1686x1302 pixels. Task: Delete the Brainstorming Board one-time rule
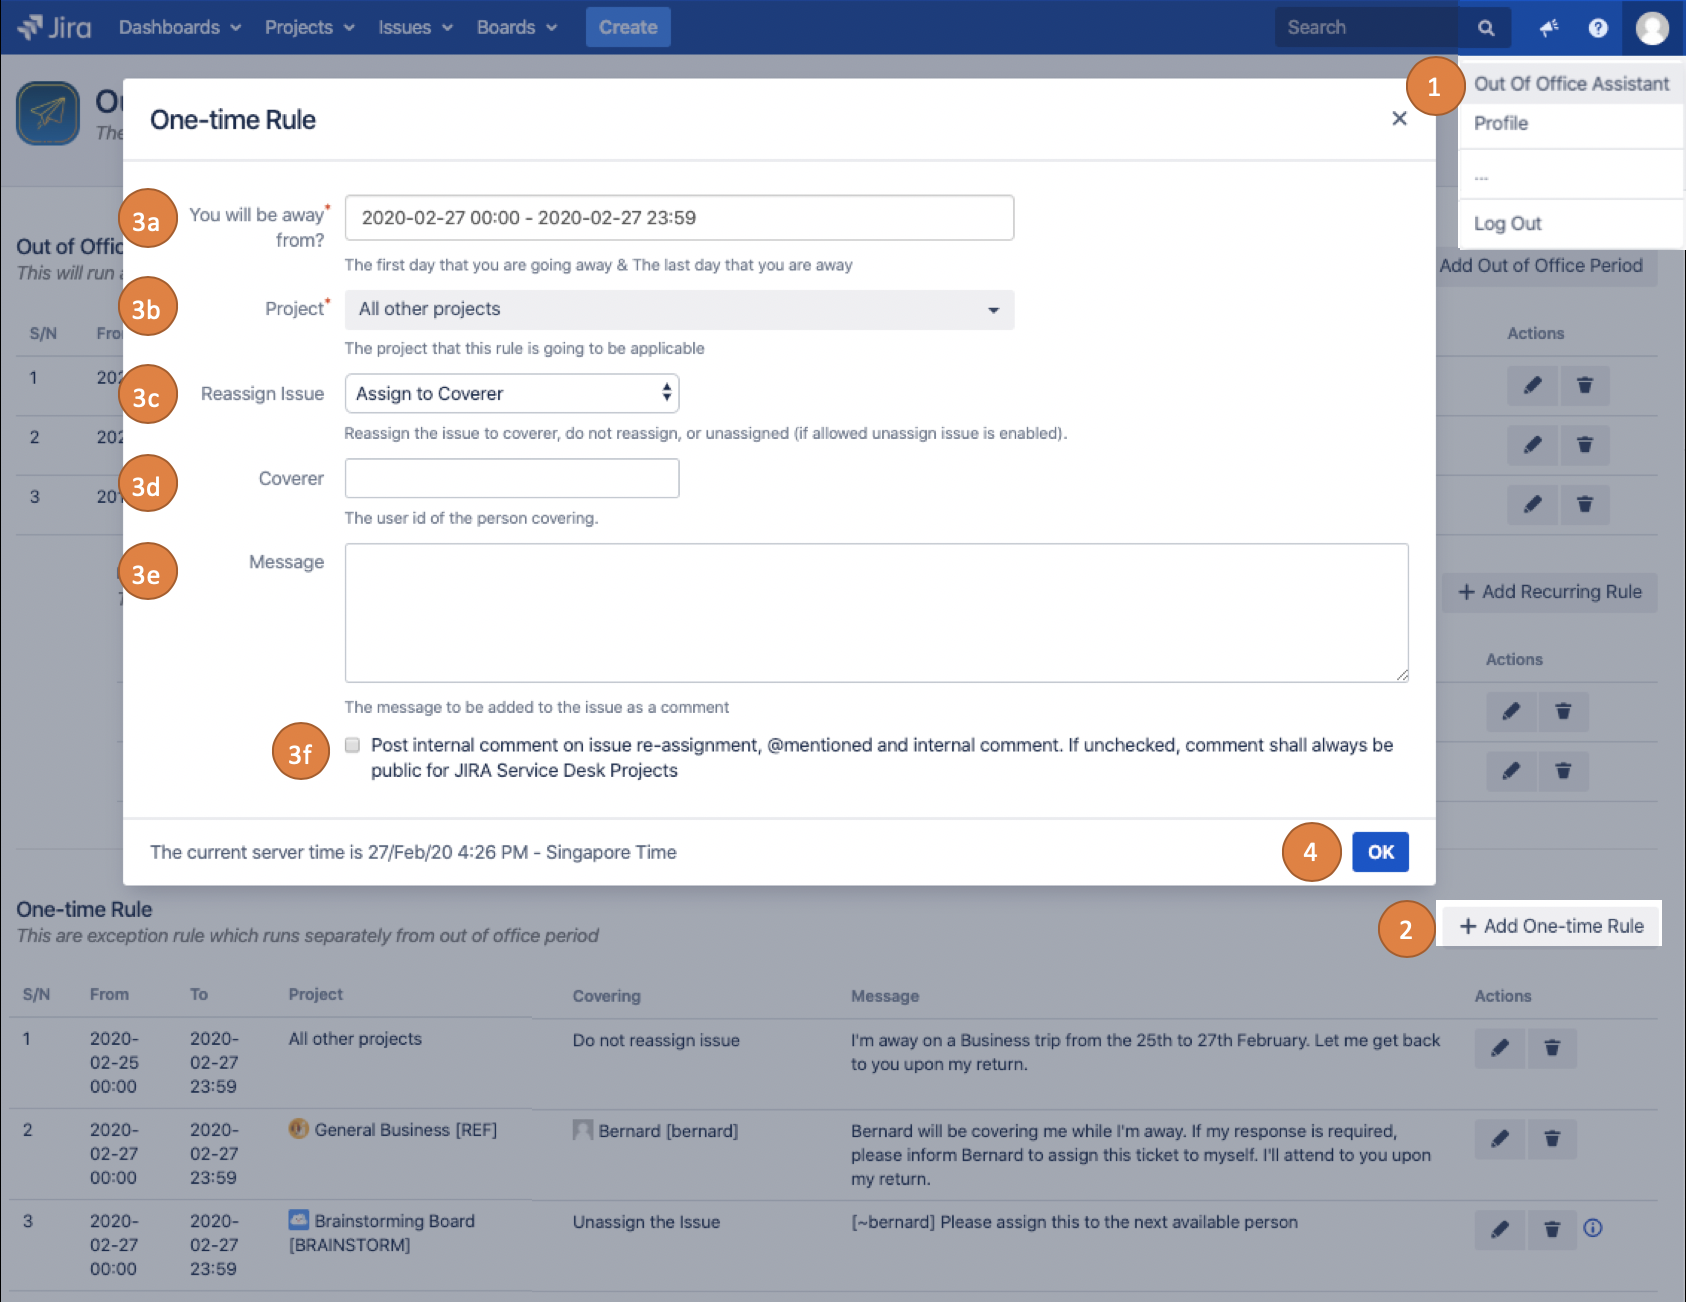click(x=1552, y=1230)
